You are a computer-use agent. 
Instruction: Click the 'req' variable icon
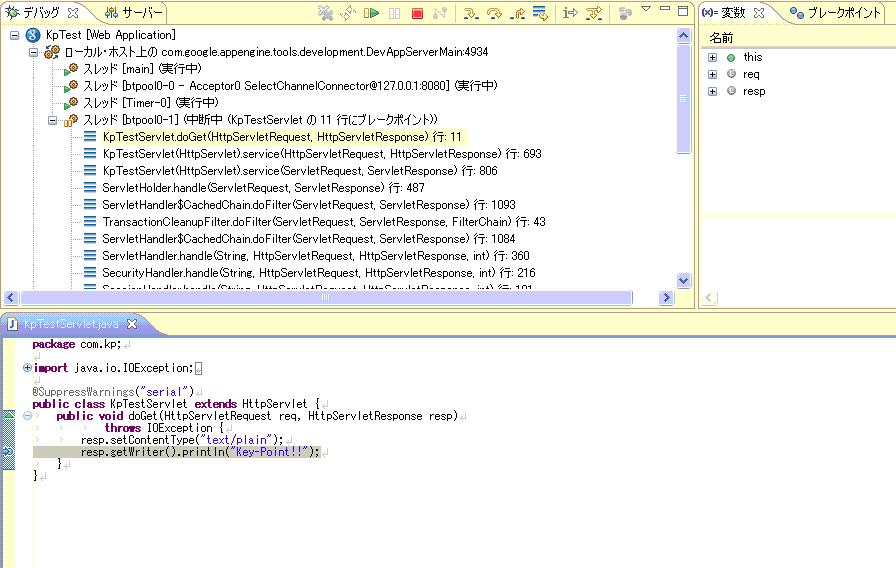[x=731, y=74]
